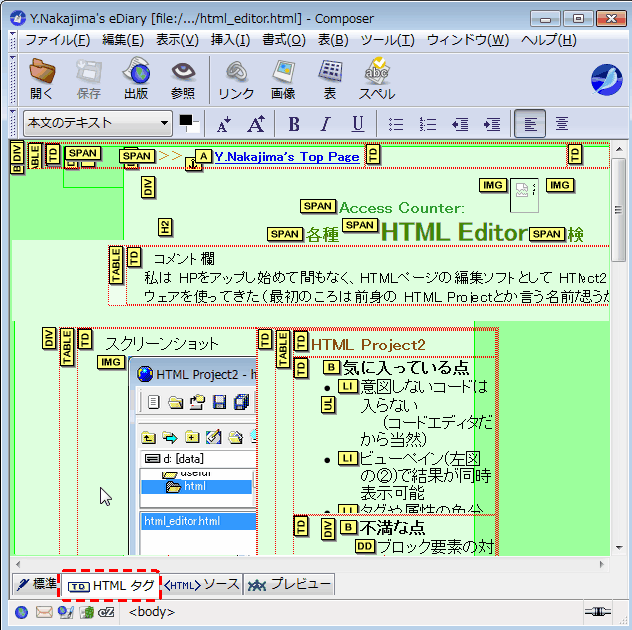Click the 参照 (Browse) eye icon
This screenshot has height=630, width=632.
coord(182,78)
